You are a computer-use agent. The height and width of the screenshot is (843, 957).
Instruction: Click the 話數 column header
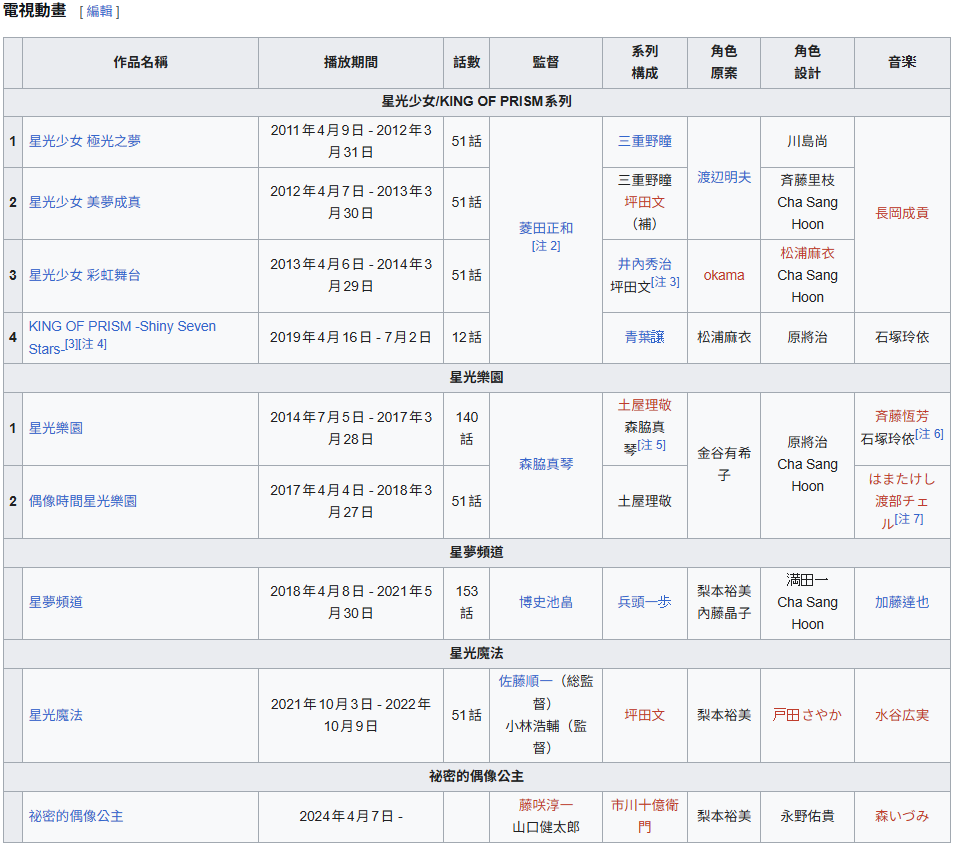(466, 62)
